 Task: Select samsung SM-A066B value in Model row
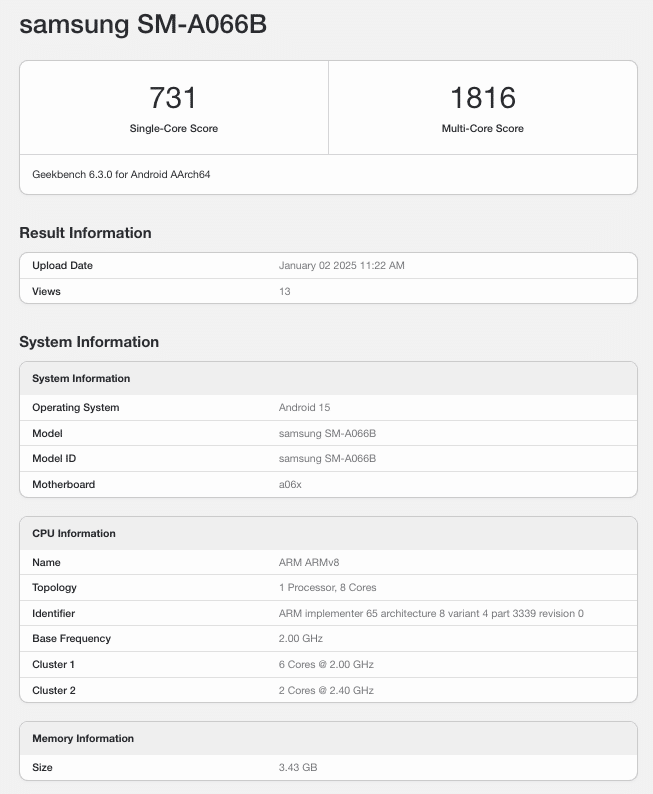pos(327,433)
